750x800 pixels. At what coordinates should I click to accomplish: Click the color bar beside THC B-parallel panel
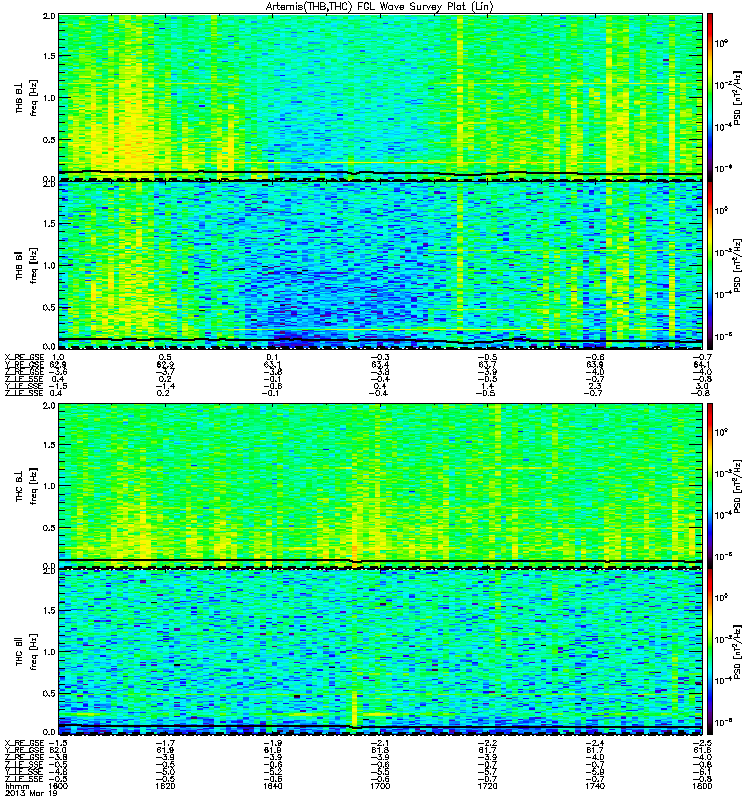(x=709, y=652)
